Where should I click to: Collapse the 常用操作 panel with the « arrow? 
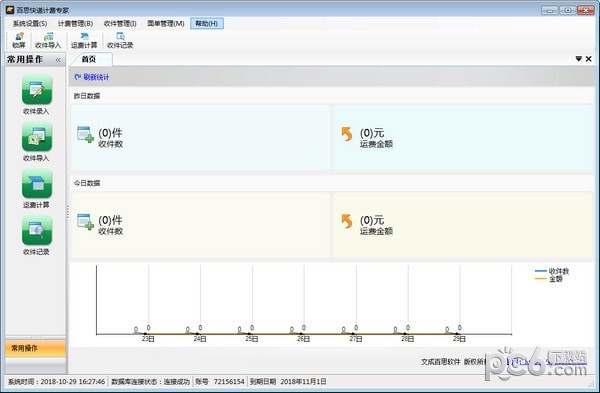click(x=58, y=60)
